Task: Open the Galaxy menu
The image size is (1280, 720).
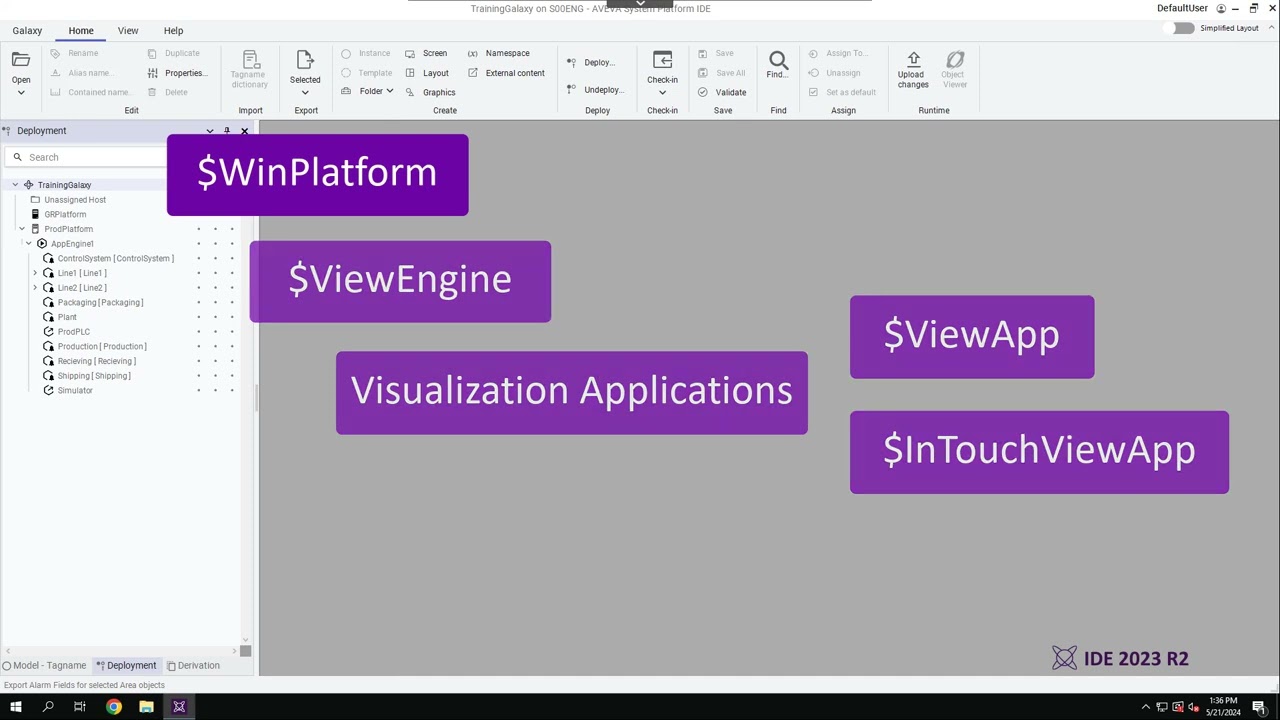Action: [27, 31]
